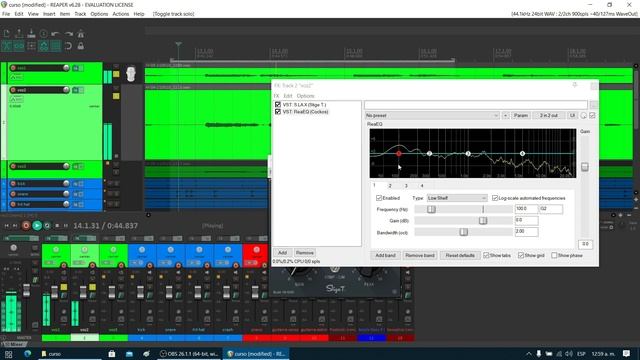Pin the FX window on top
This screenshot has width=640, height=360.
click(575, 85)
